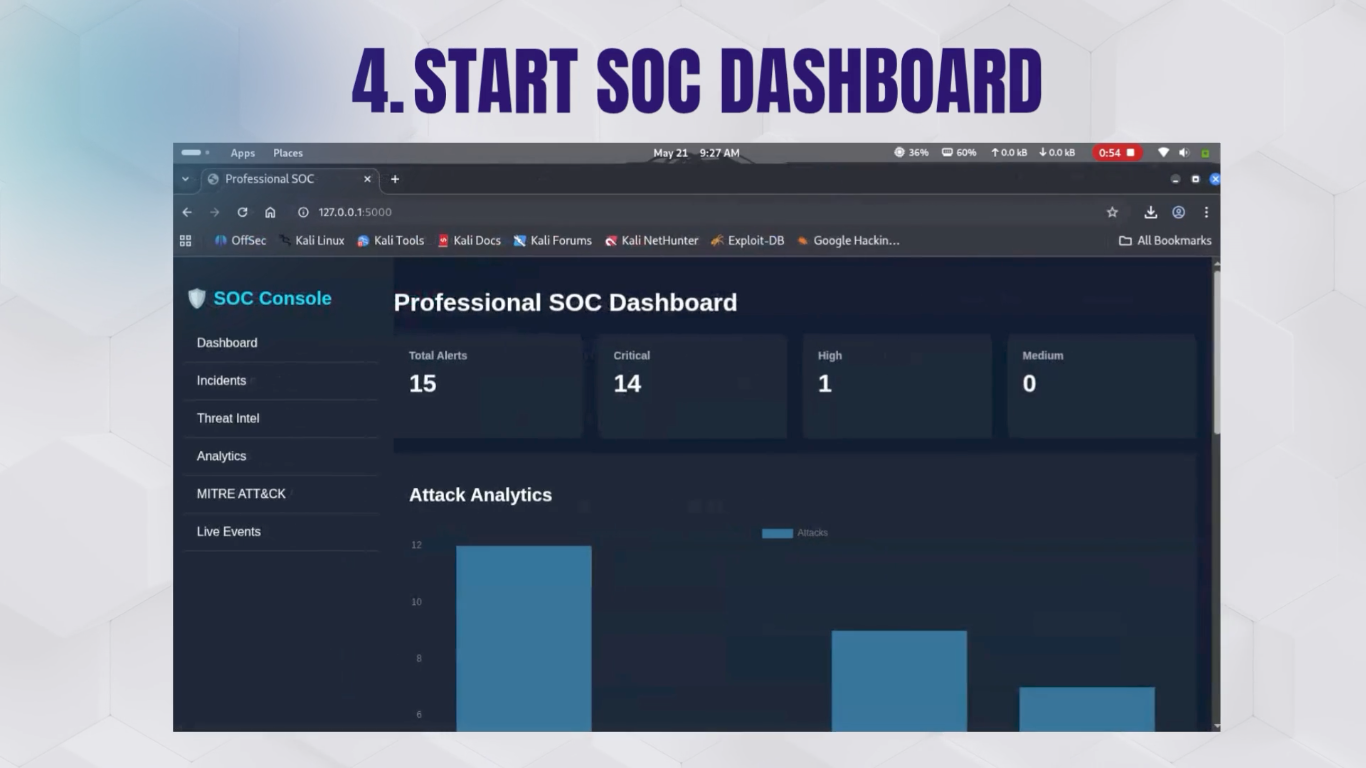Image resolution: width=1366 pixels, height=768 pixels.
Task: Open the browser profile icon
Action: pos(1179,212)
